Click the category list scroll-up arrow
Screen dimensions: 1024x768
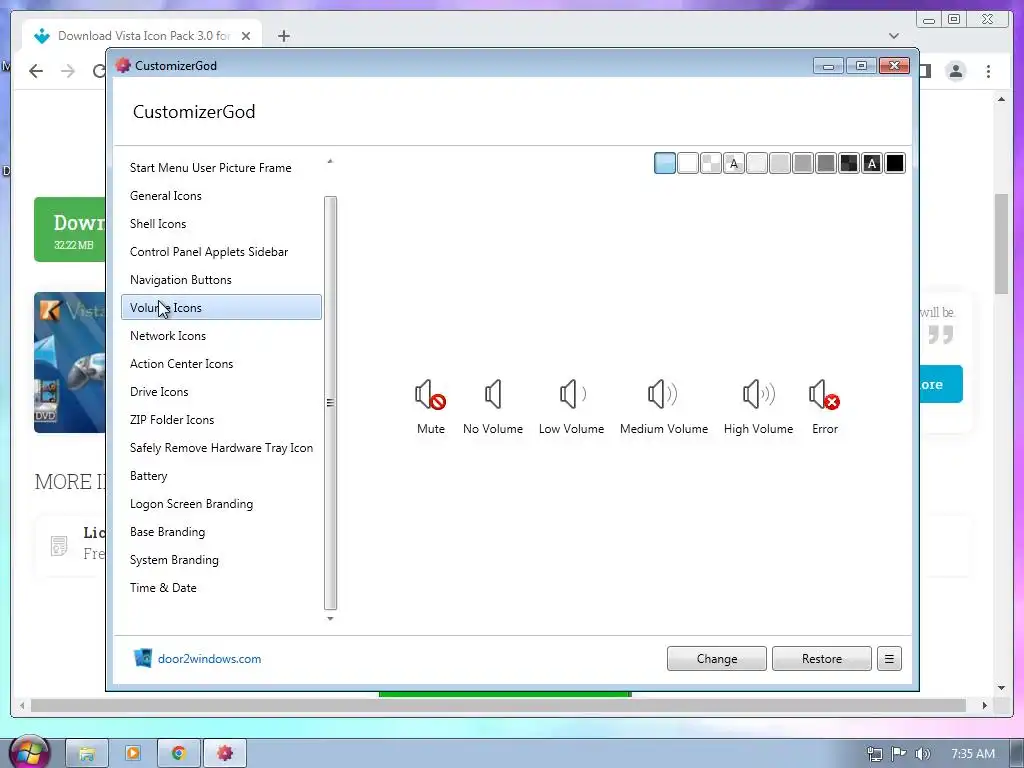330,161
